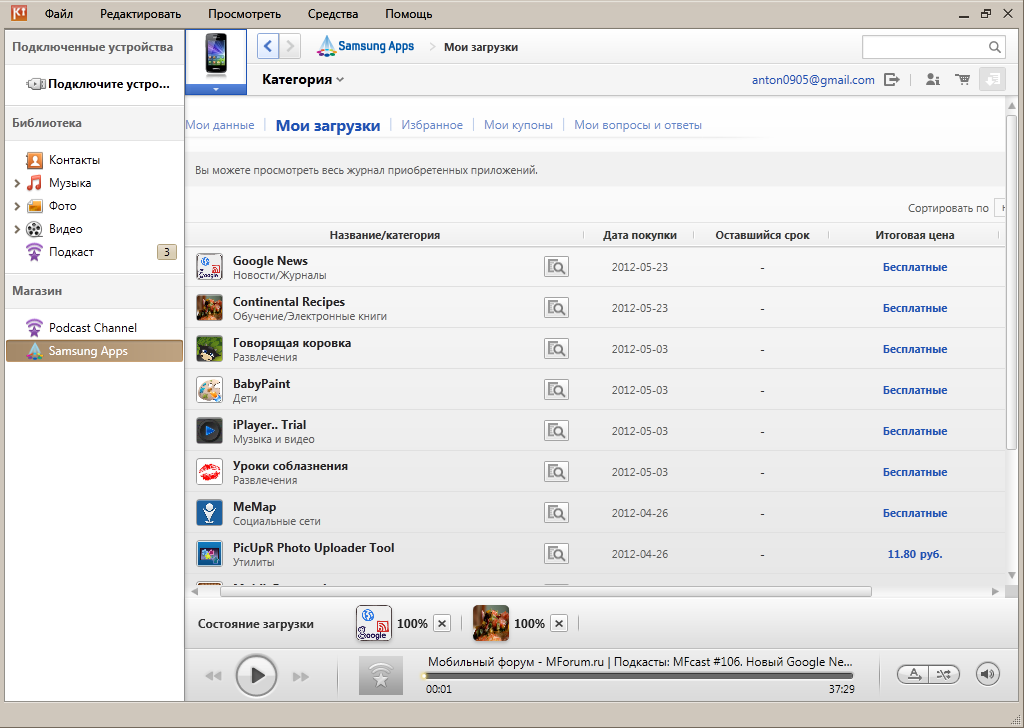Click the Samsung Apps logo in breadcrumb

366,46
